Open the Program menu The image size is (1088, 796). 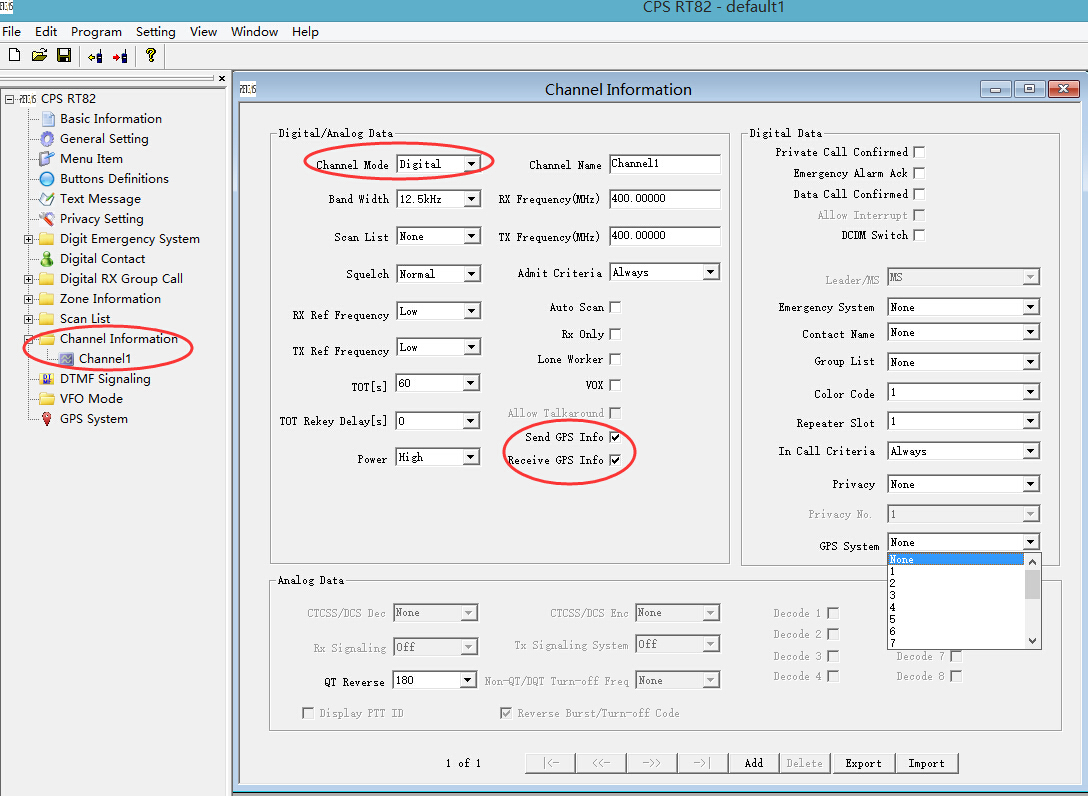96,32
